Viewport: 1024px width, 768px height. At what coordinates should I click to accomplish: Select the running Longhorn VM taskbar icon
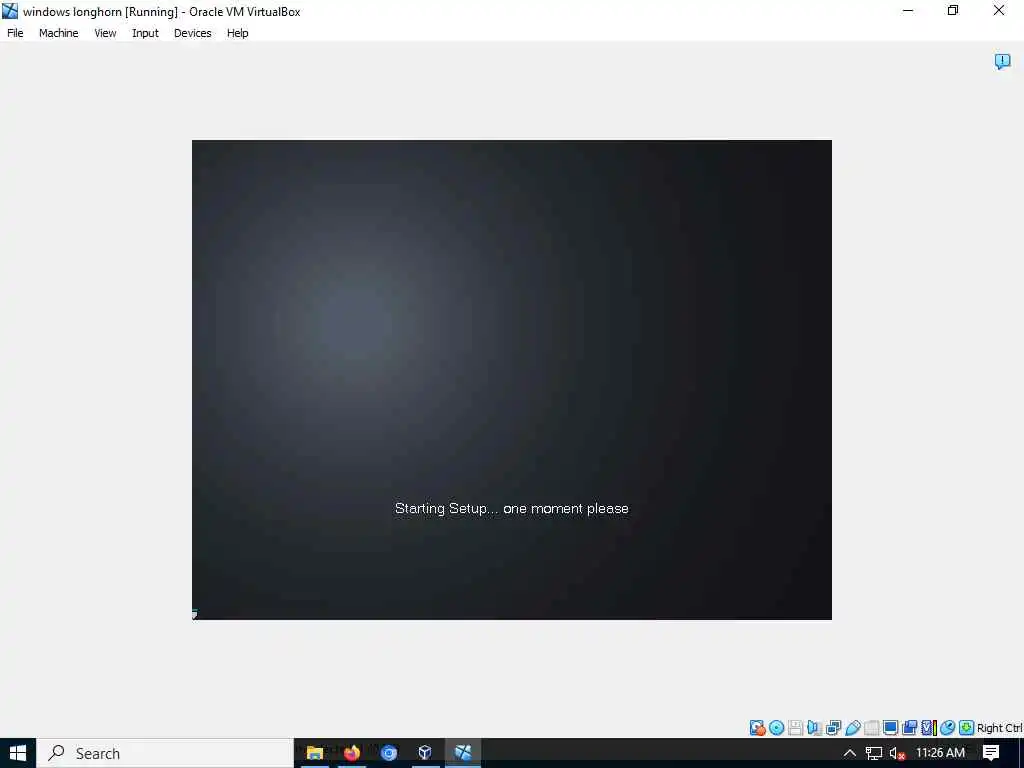tap(463, 753)
